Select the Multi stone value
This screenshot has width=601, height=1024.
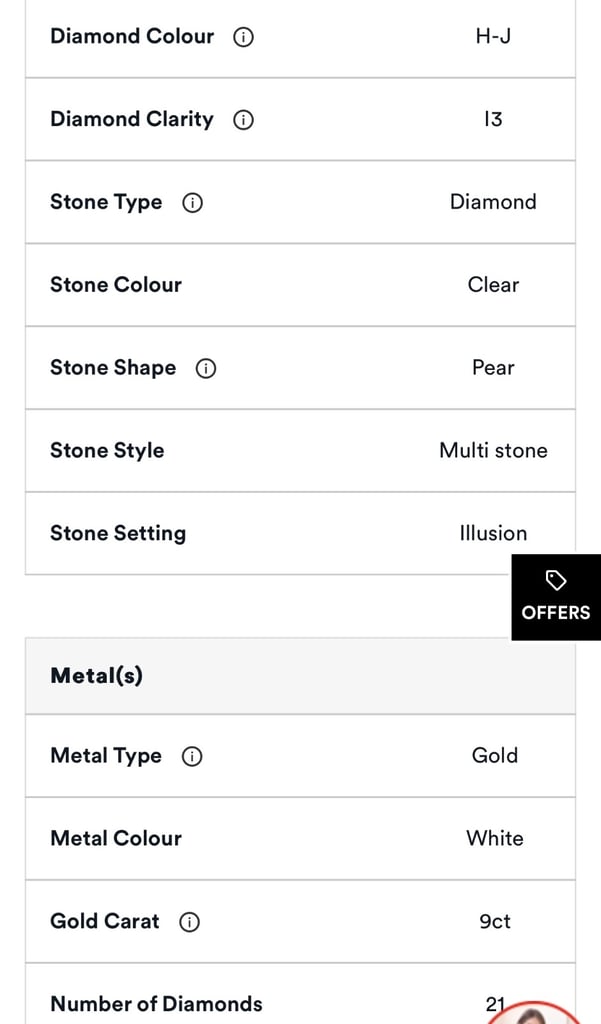tap(493, 451)
